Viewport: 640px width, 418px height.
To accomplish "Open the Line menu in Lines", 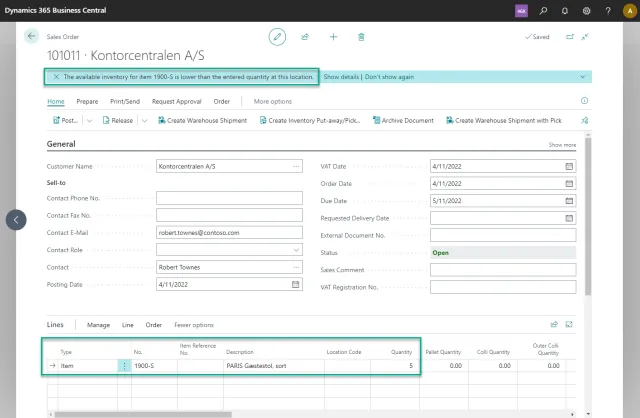I will (x=128, y=325).
